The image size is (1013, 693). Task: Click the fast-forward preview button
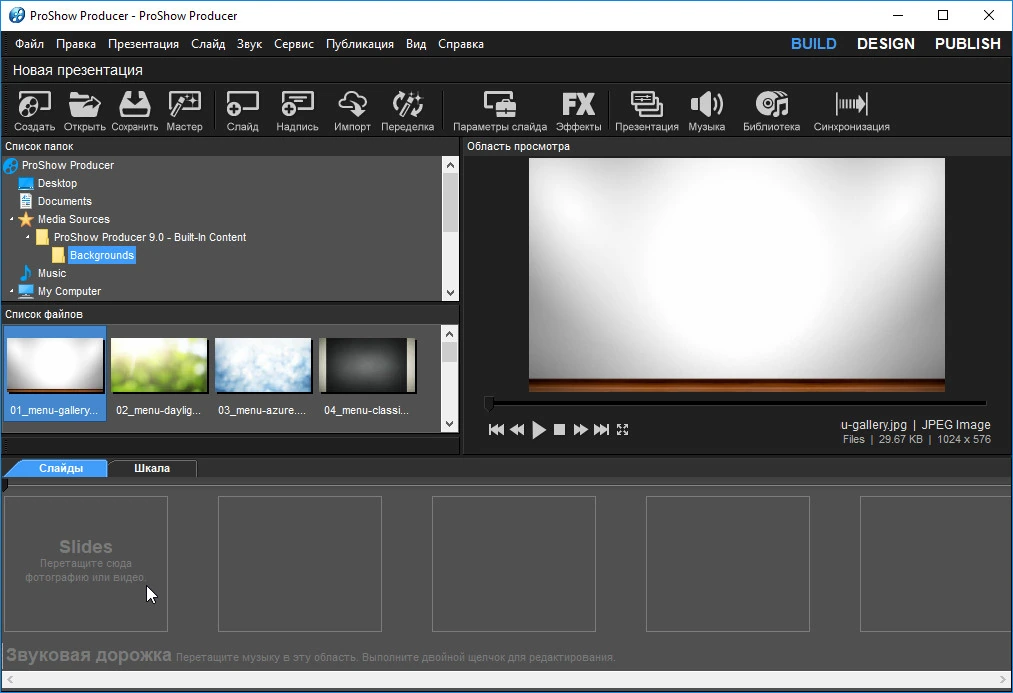coord(580,429)
